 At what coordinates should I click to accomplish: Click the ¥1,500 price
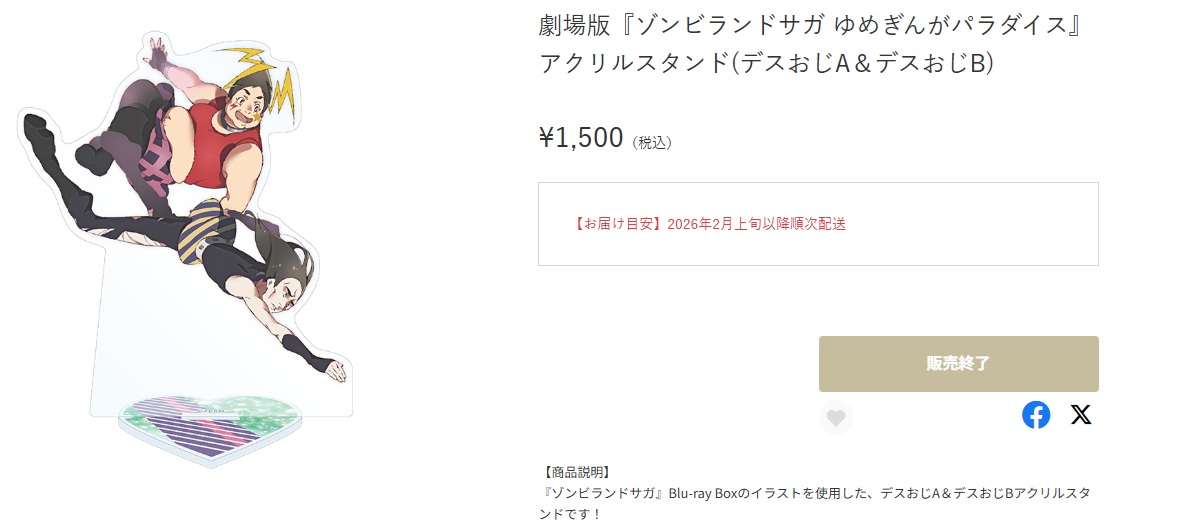coord(581,138)
